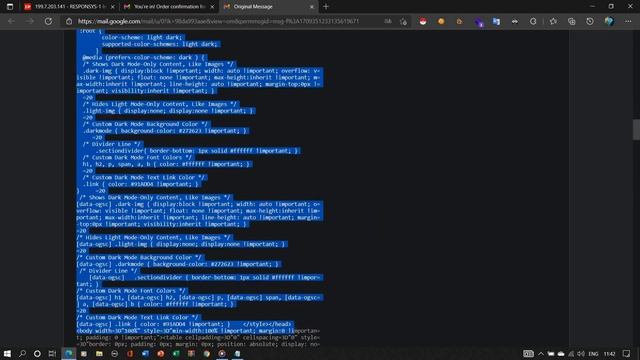Viewport: 640px width, 360px height.
Task: Open the Order confirmation Gmail tab
Action: (x=169, y=7)
